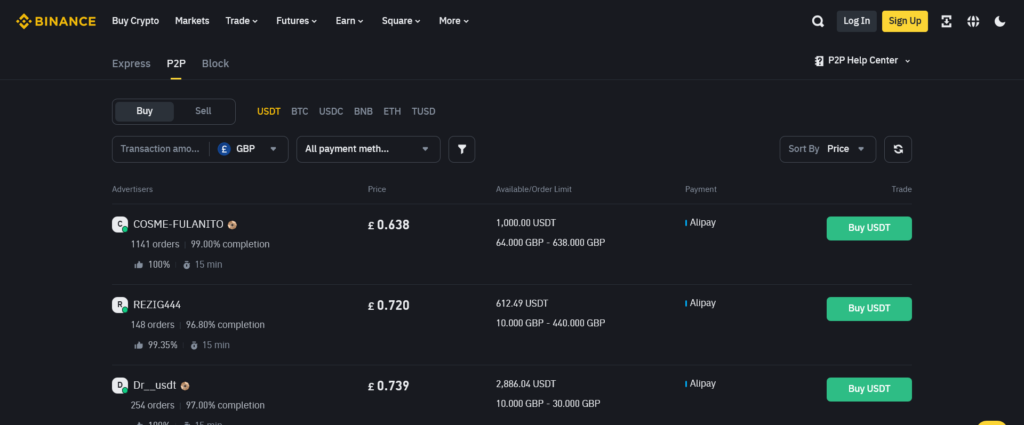Click the £ 0.638 price

coord(389,225)
